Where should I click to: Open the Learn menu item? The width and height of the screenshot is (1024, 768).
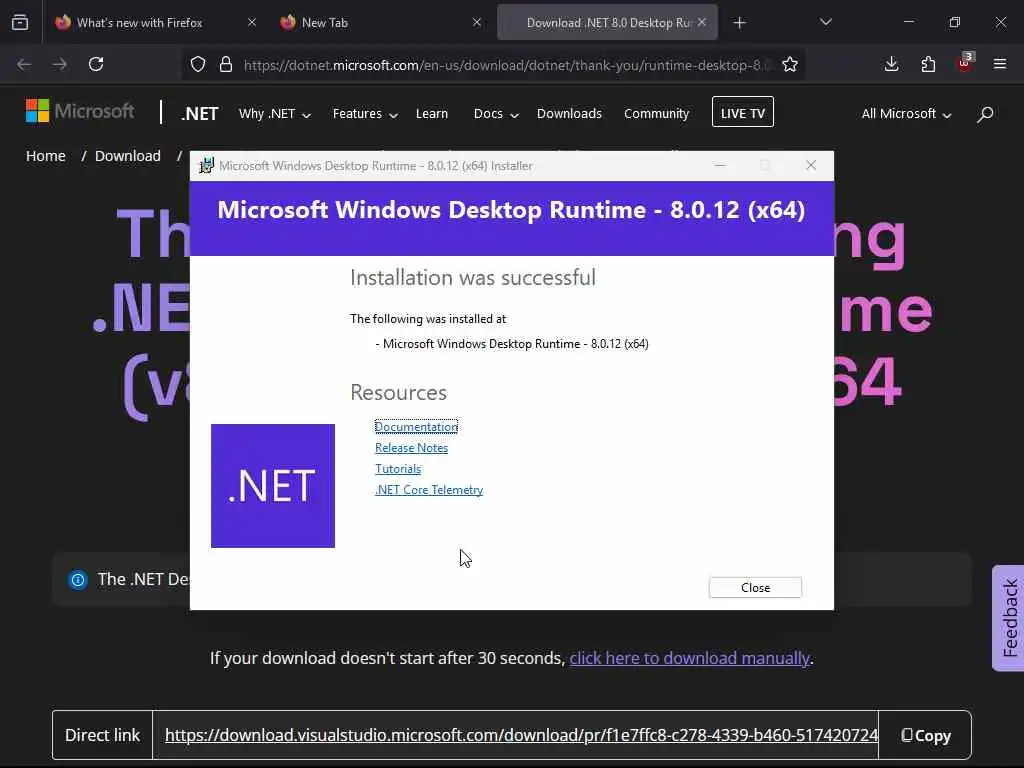click(432, 114)
